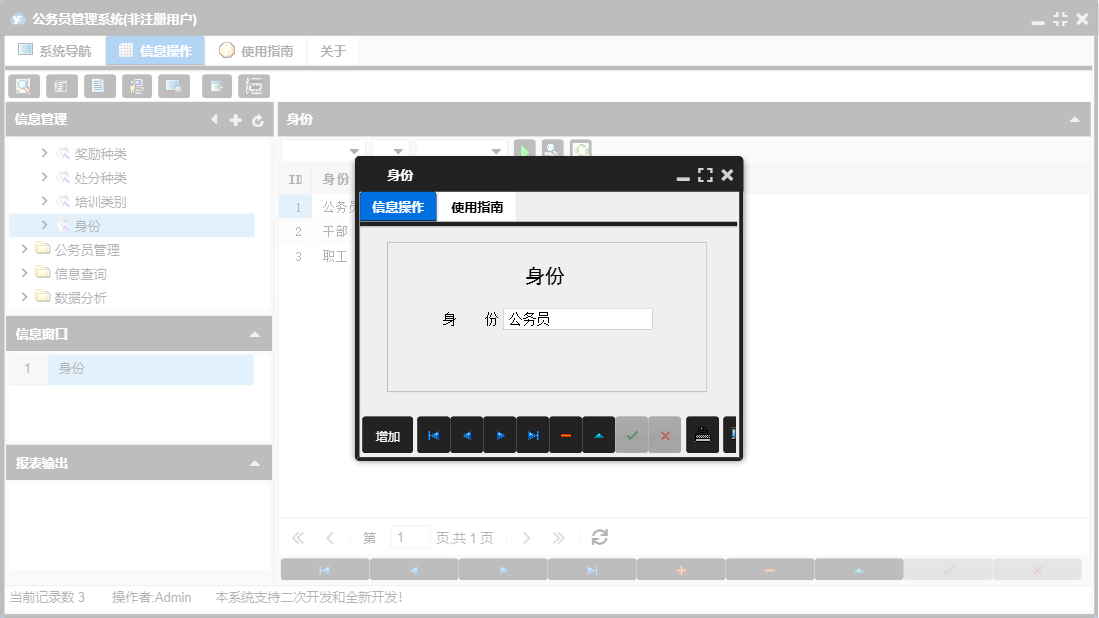Click the print icon in the dialog toolbar
The image size is (1099, 618).
(702, 434)
